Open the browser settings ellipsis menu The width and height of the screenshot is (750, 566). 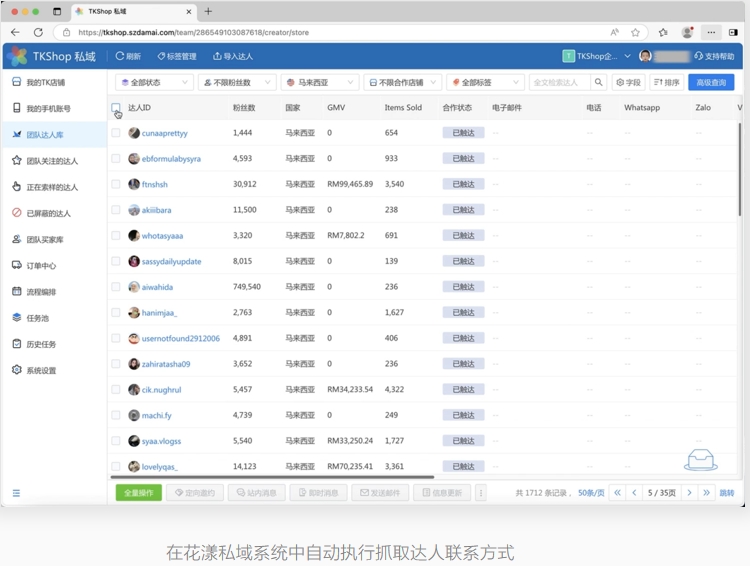711,33
